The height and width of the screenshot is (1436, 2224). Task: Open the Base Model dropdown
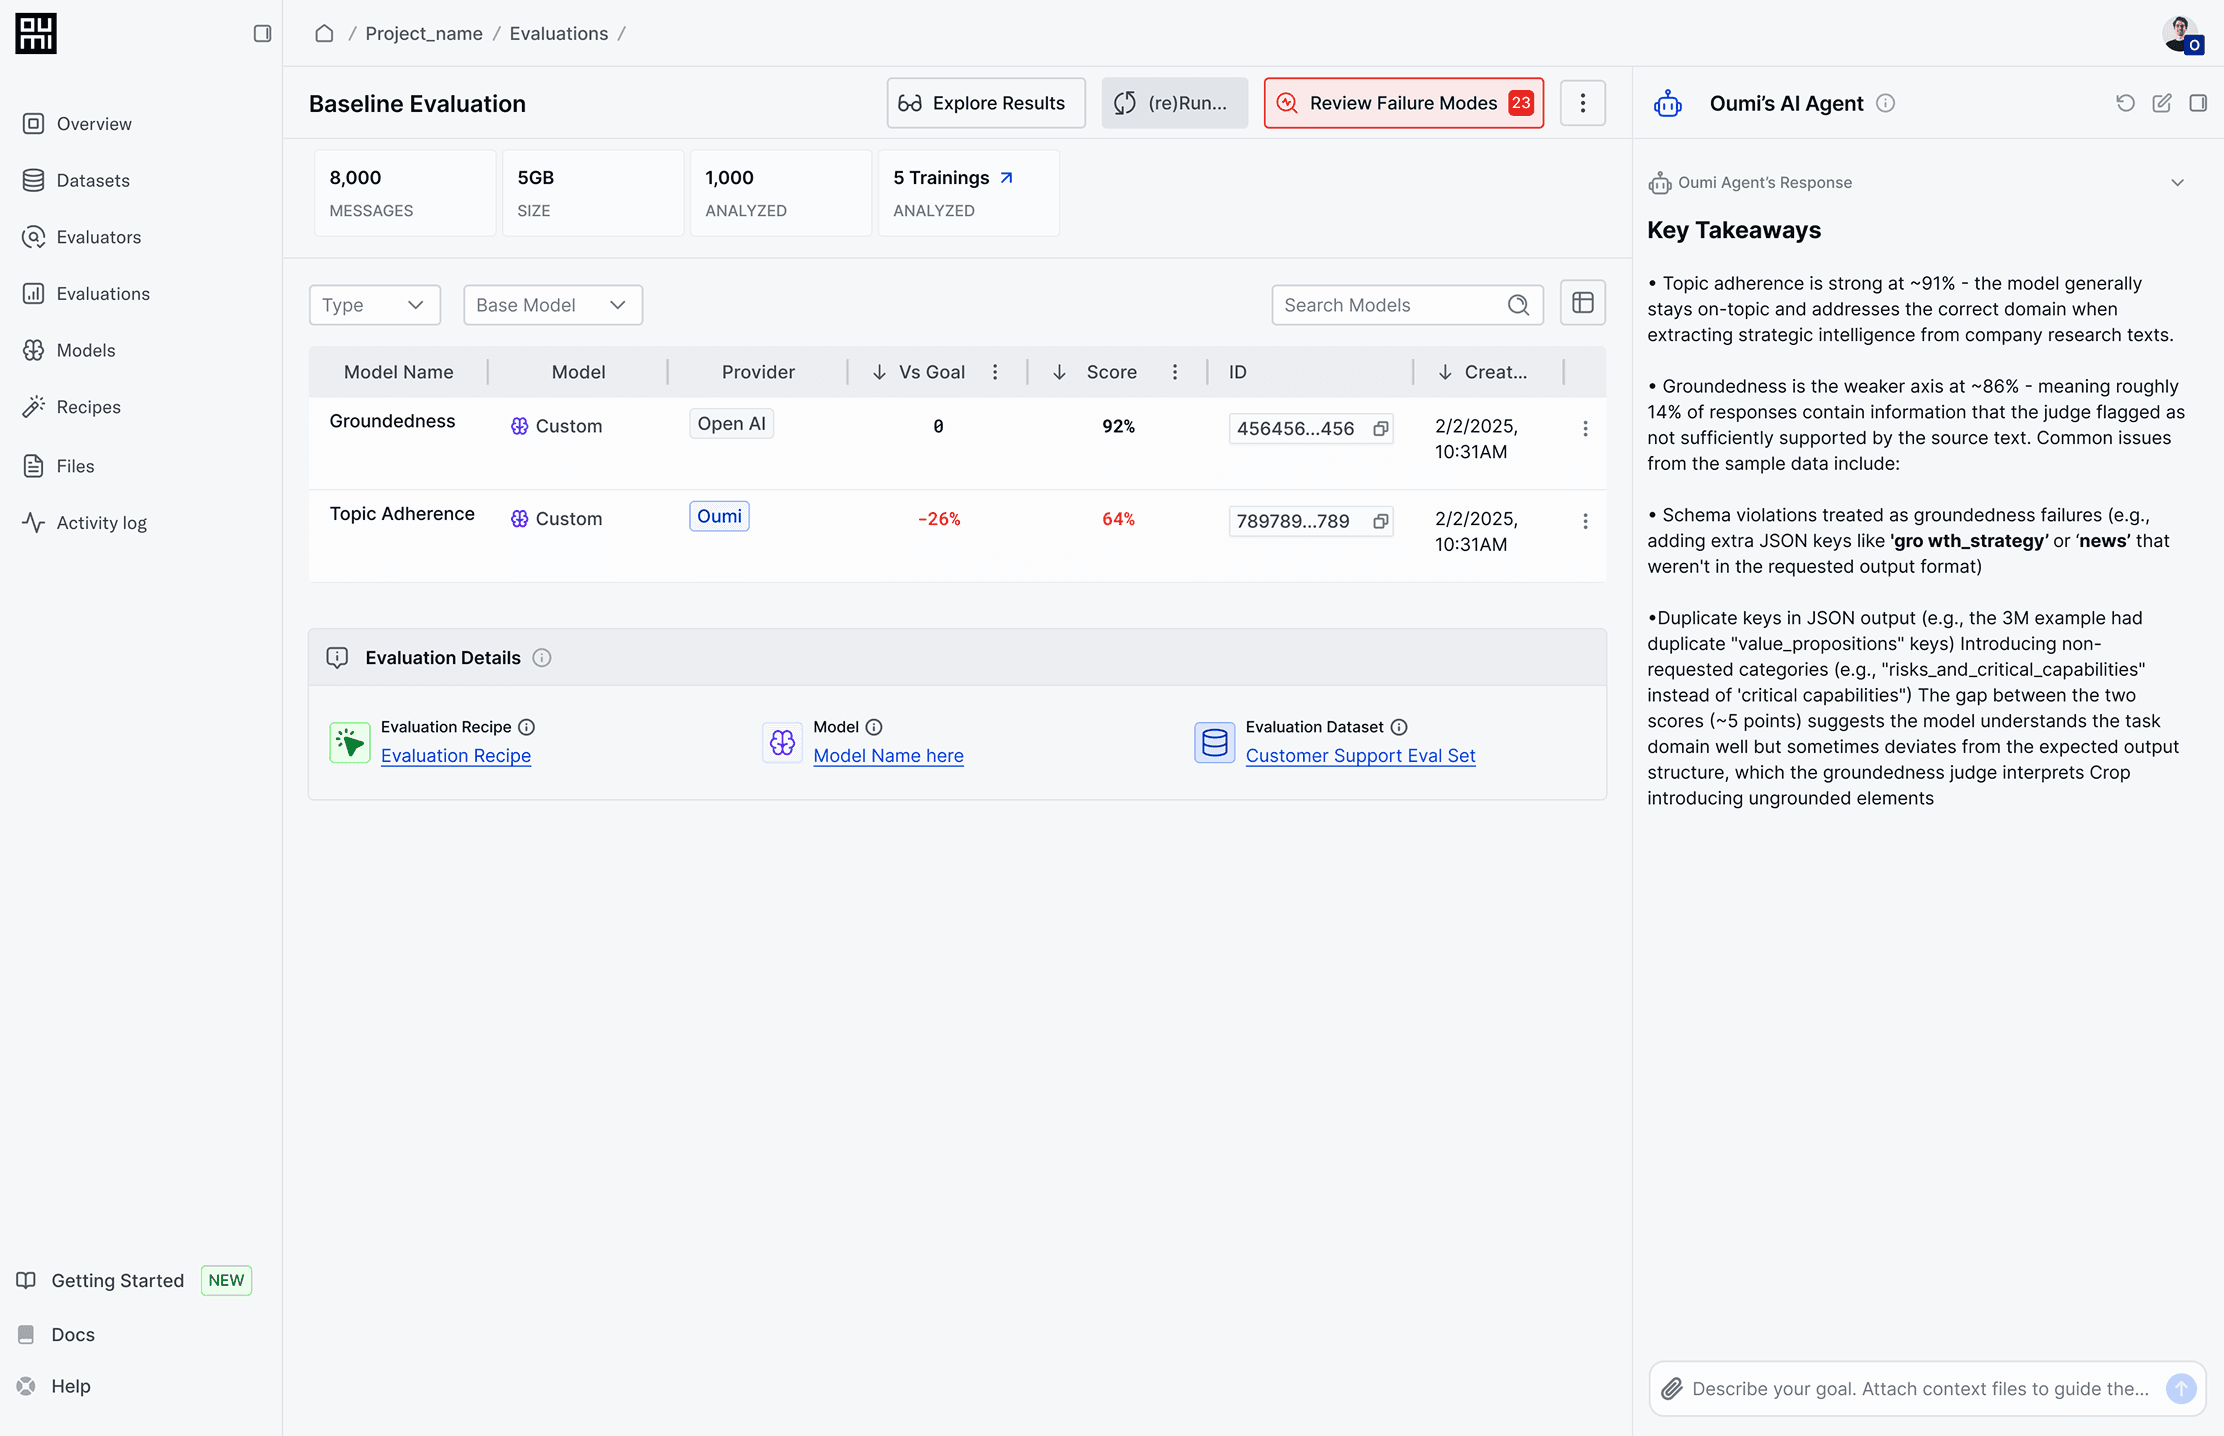(x=552, y=304)
